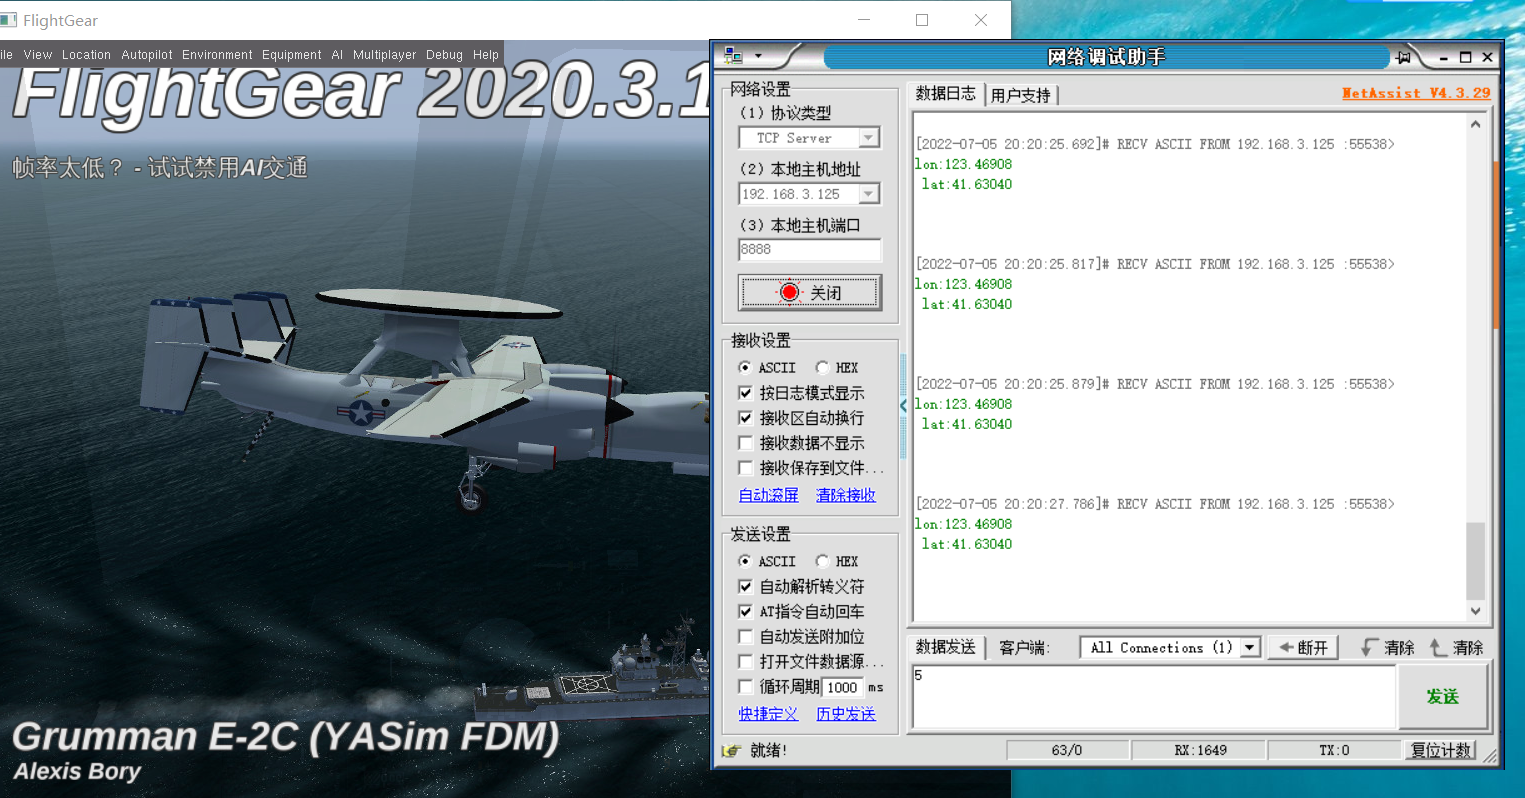
Task: Open the 历史发送 link
Action: (846, 713)
